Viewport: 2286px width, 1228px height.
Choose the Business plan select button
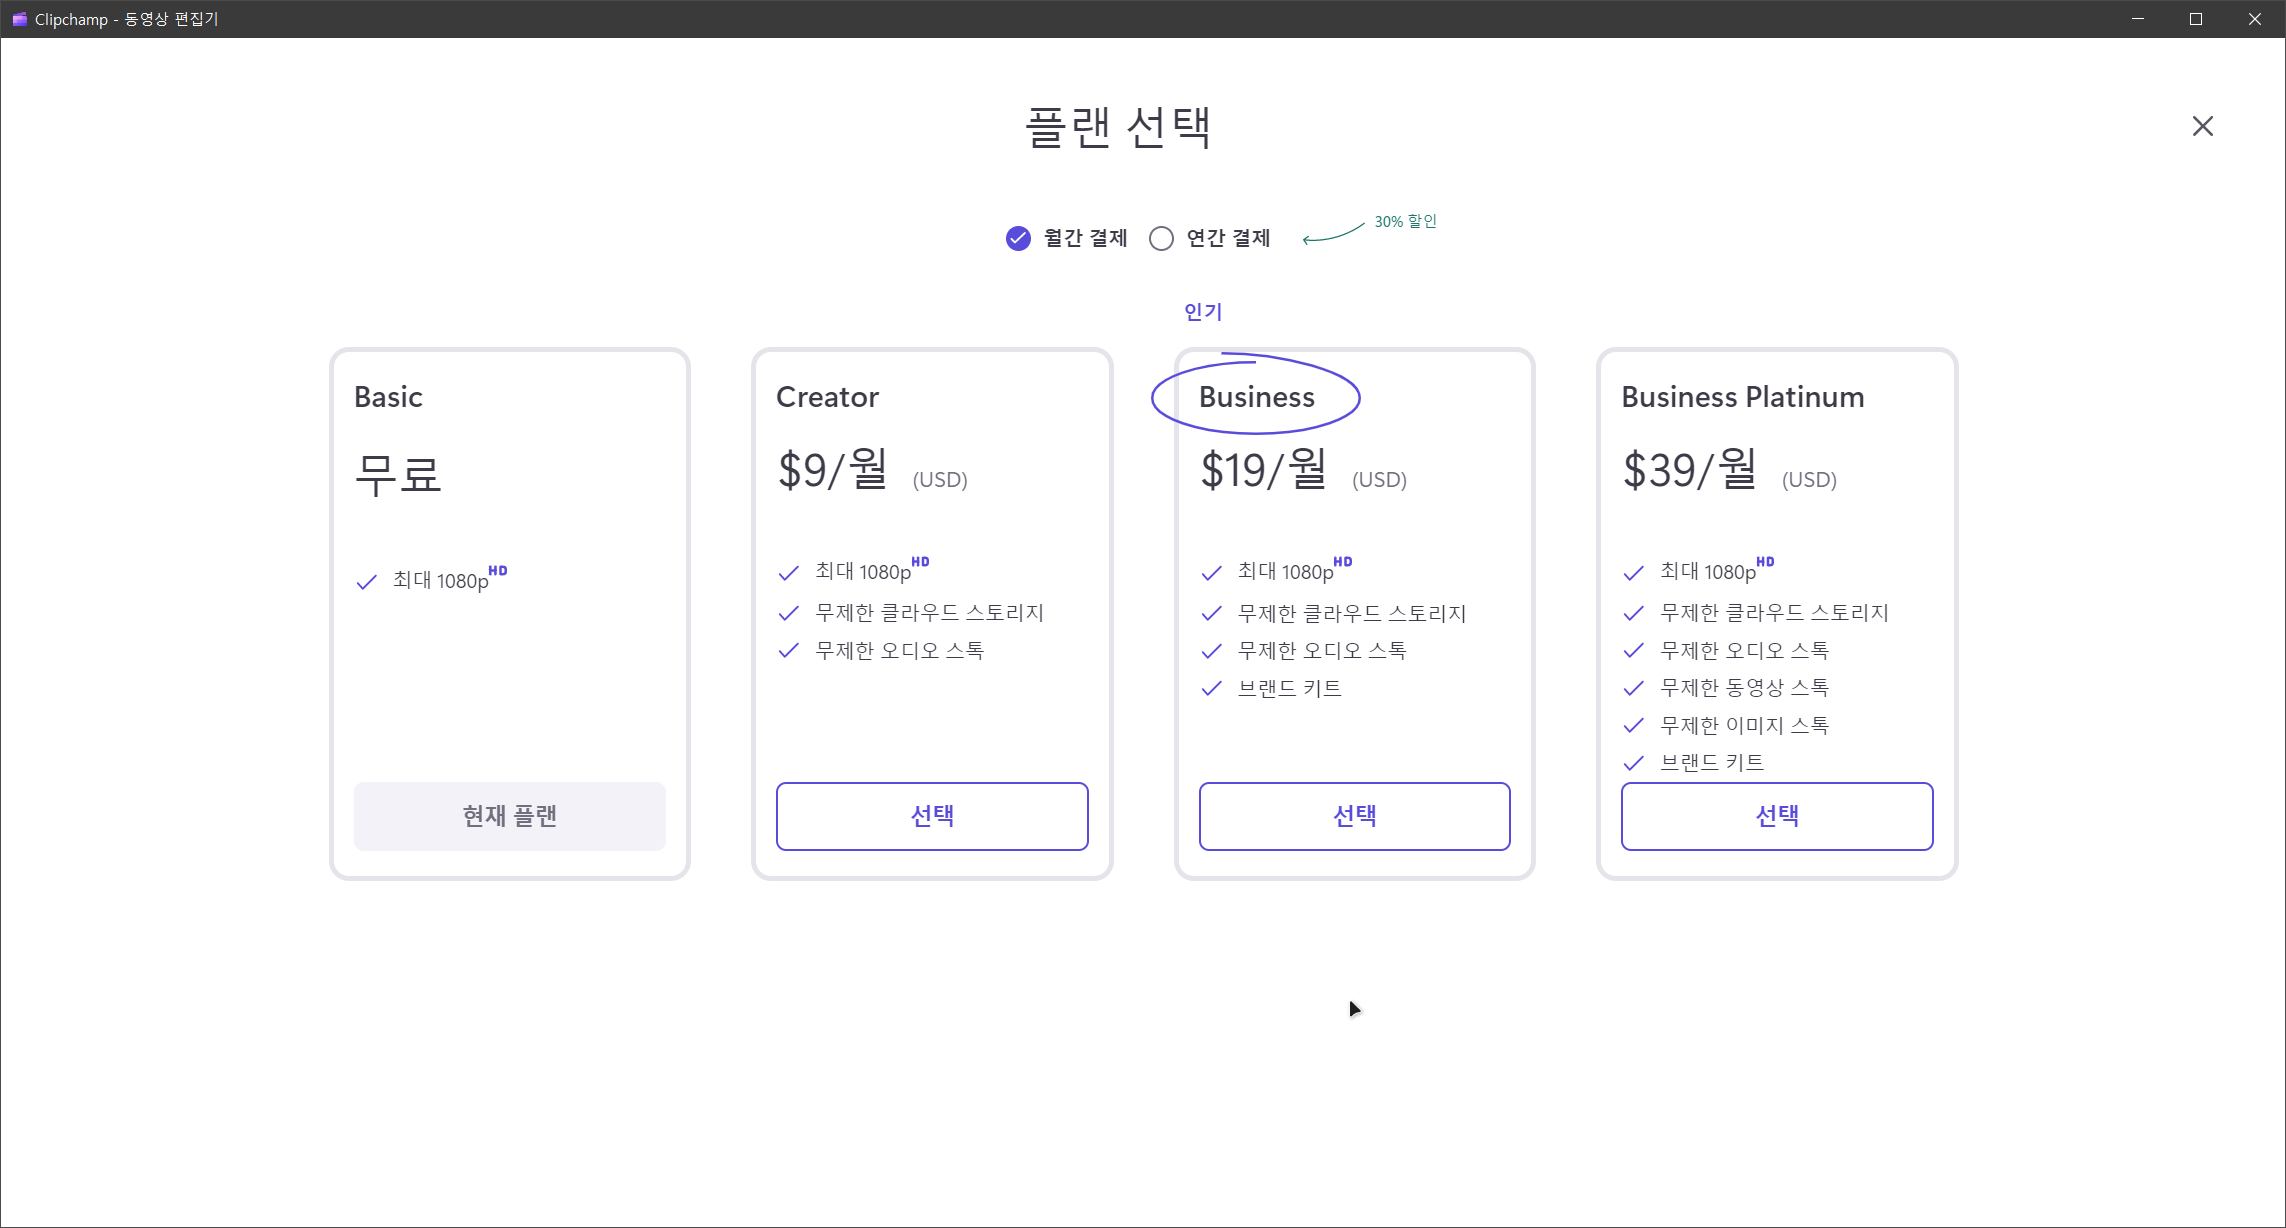[x=1354, y=816]
